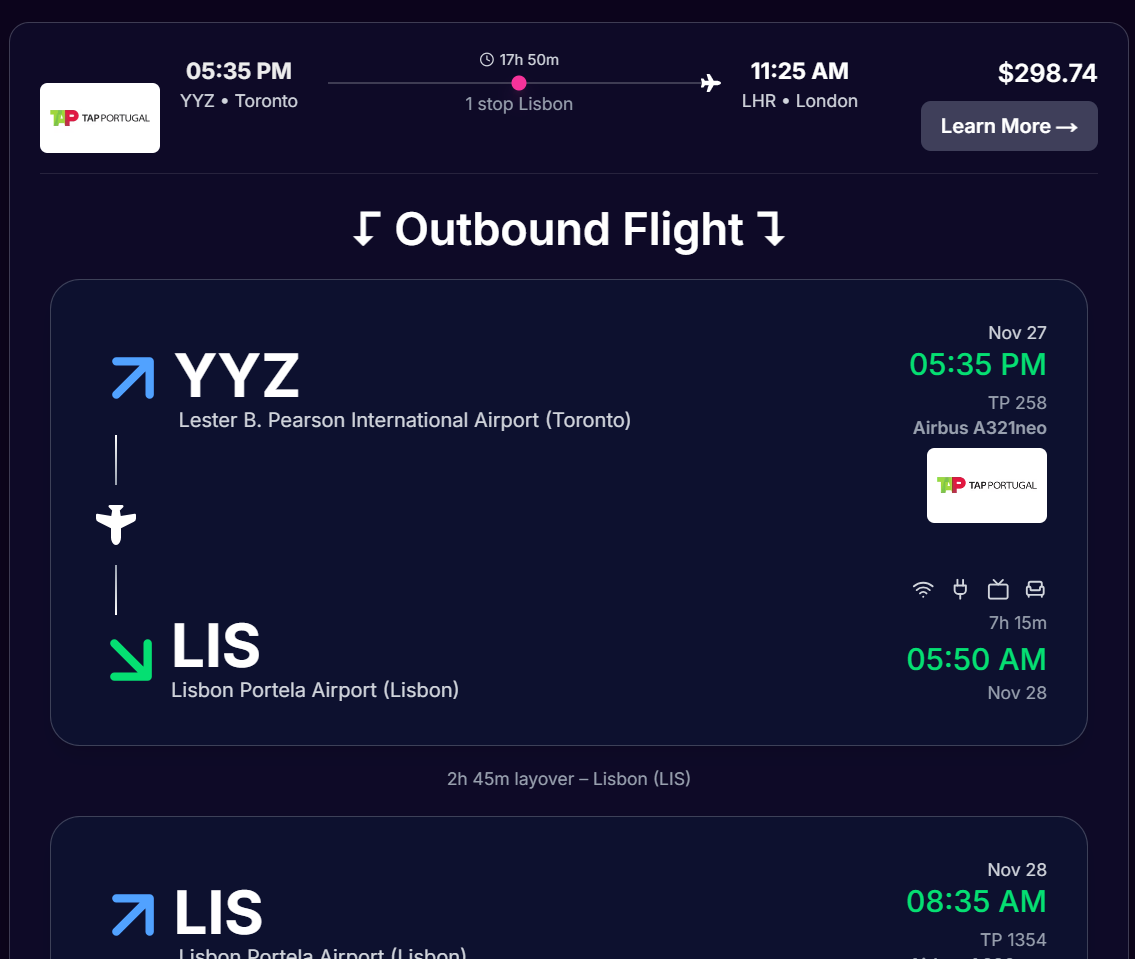
Task: Click the airplane icon at the route's end
Action: (x=710, y=83)
